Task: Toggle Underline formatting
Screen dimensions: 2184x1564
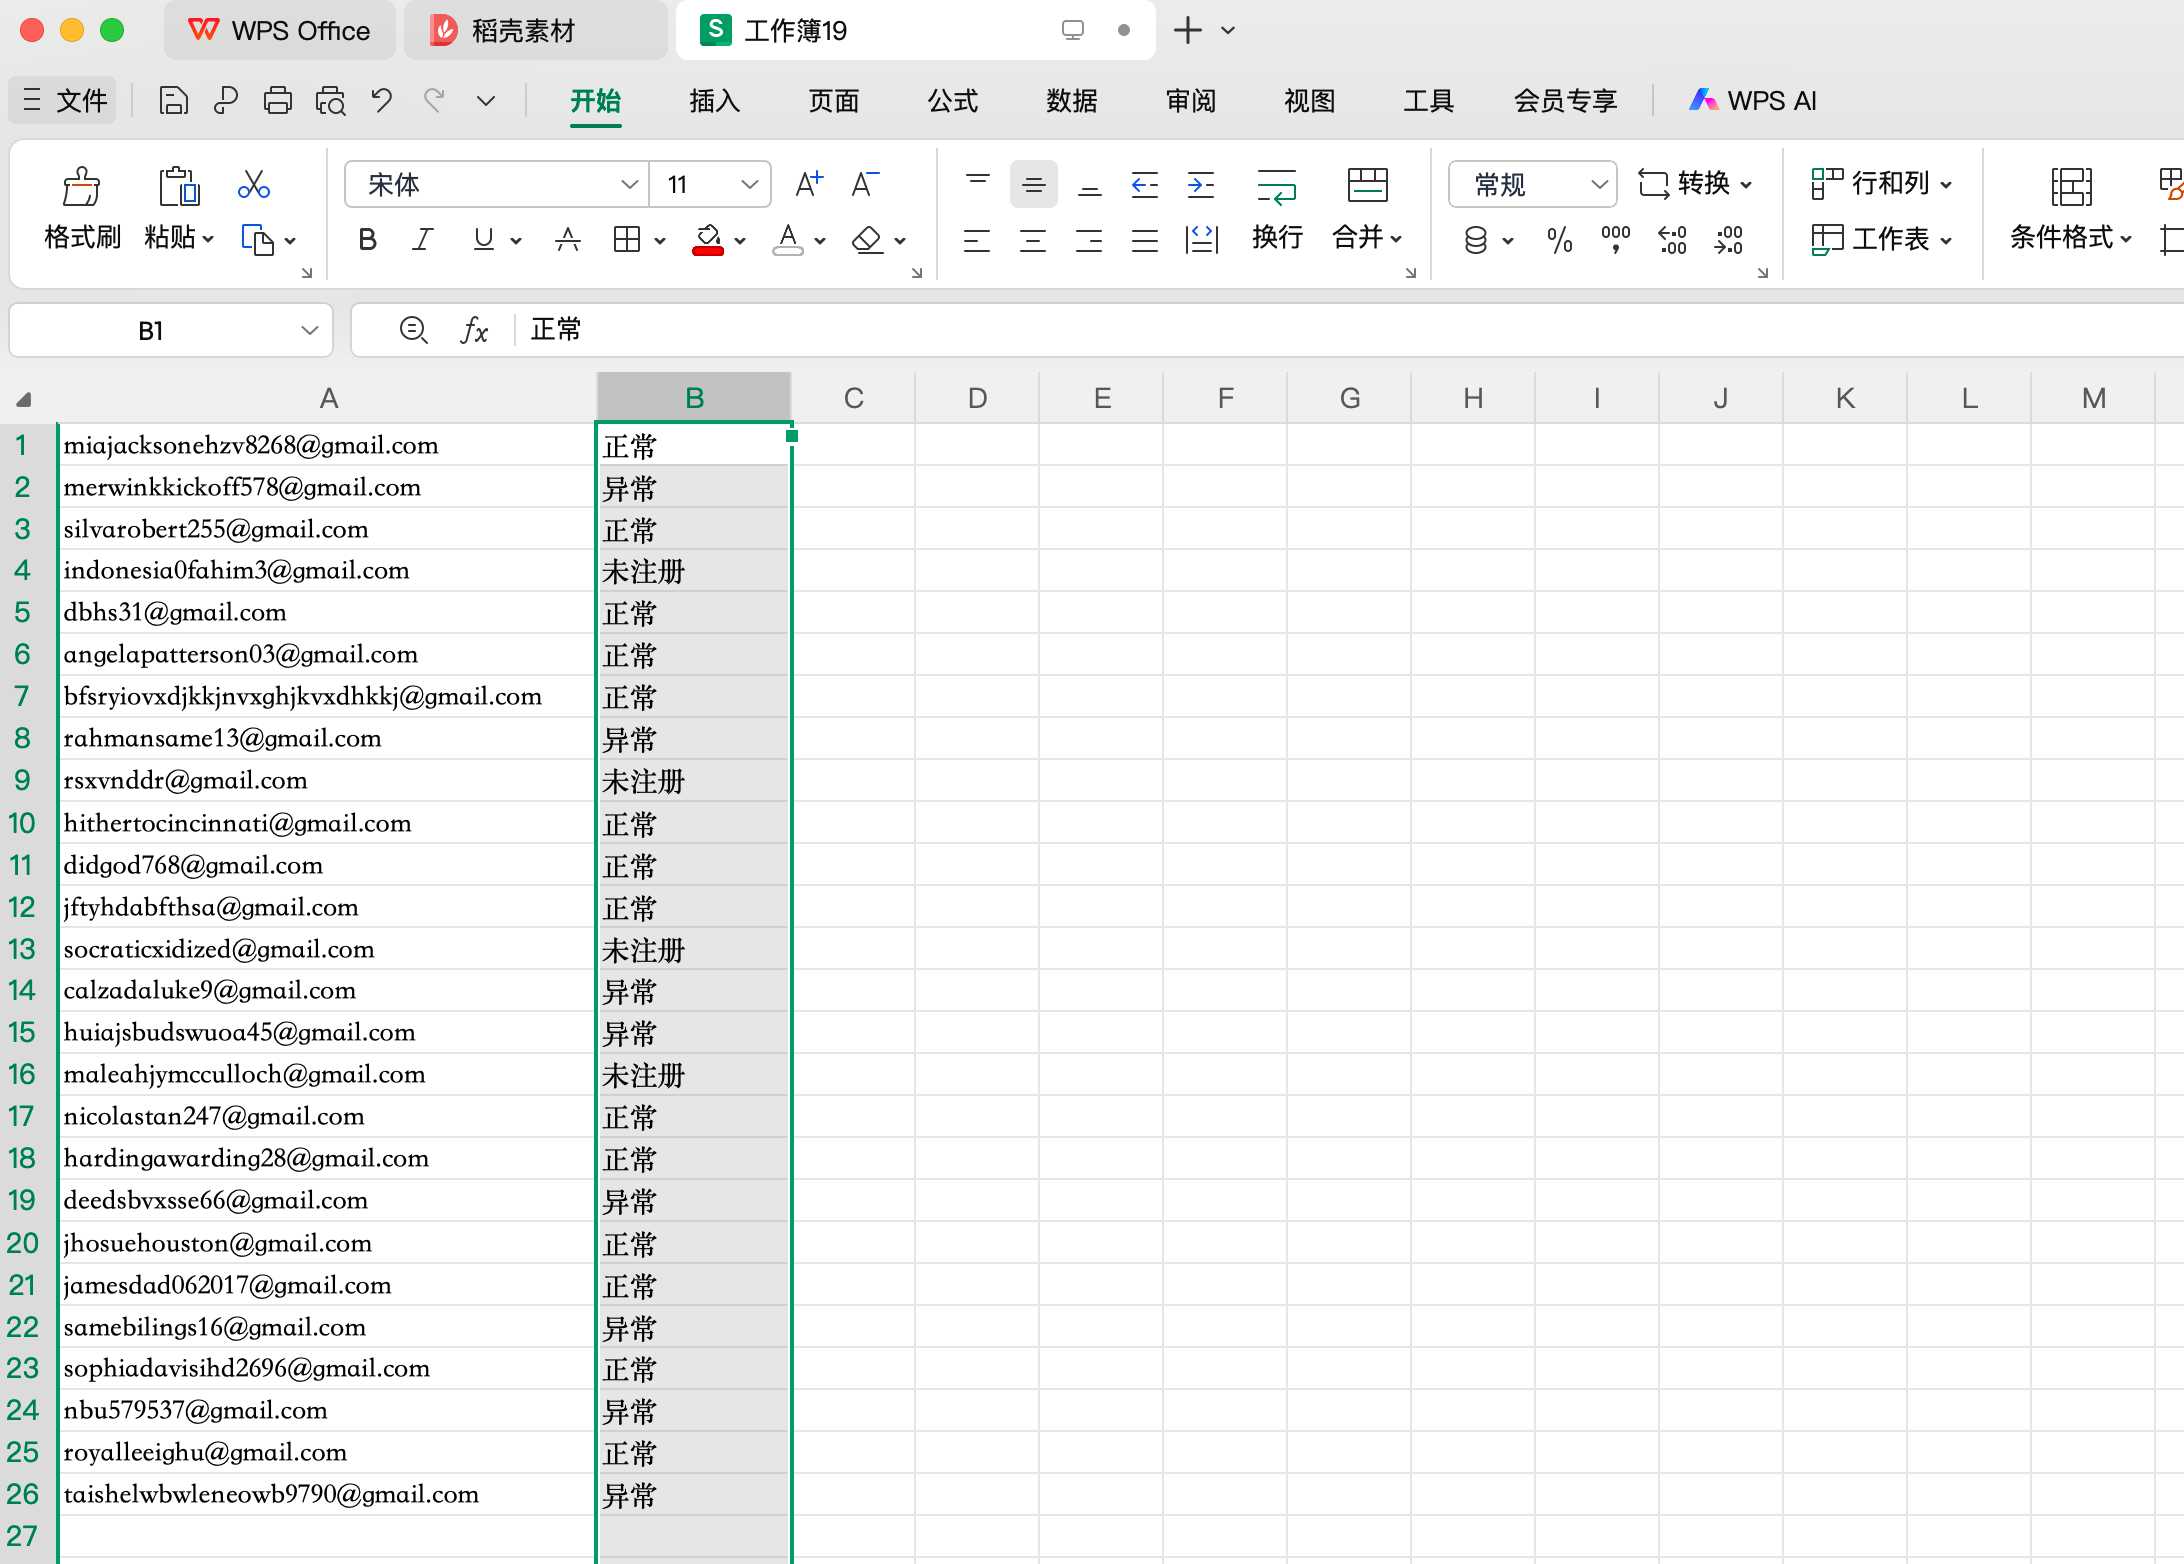Action: (484, 240)
